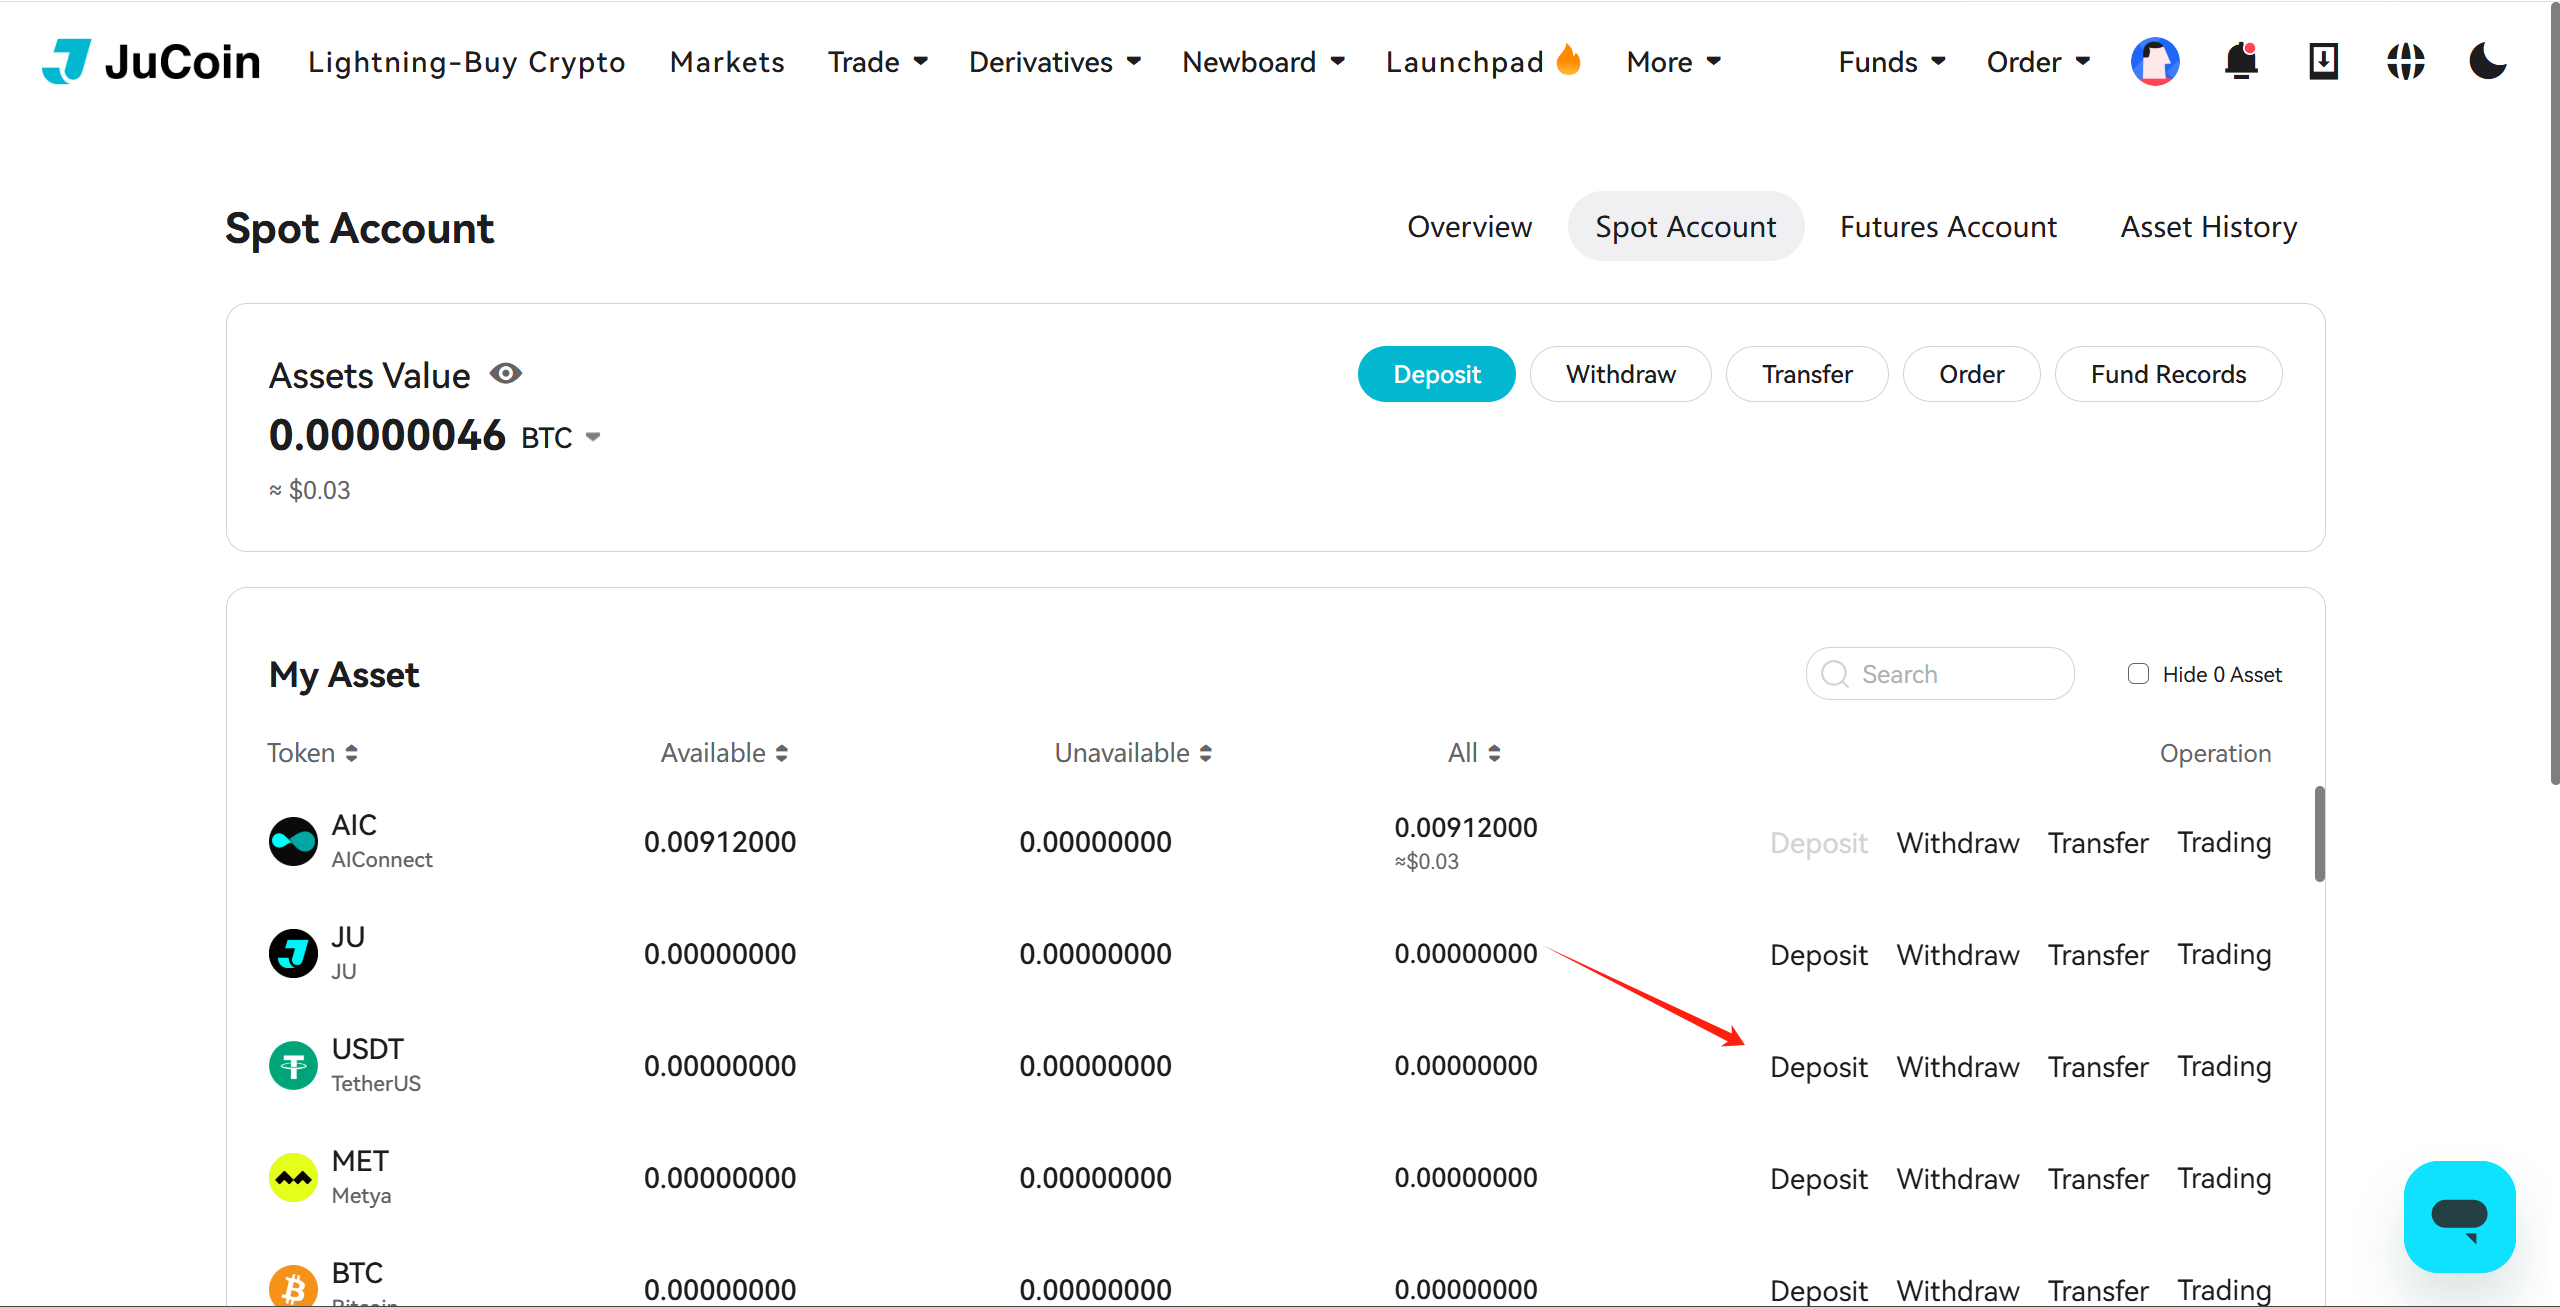Switch to dark mode moon icon
The width and height of the screenshot is (2560, 1307).
2487,62
